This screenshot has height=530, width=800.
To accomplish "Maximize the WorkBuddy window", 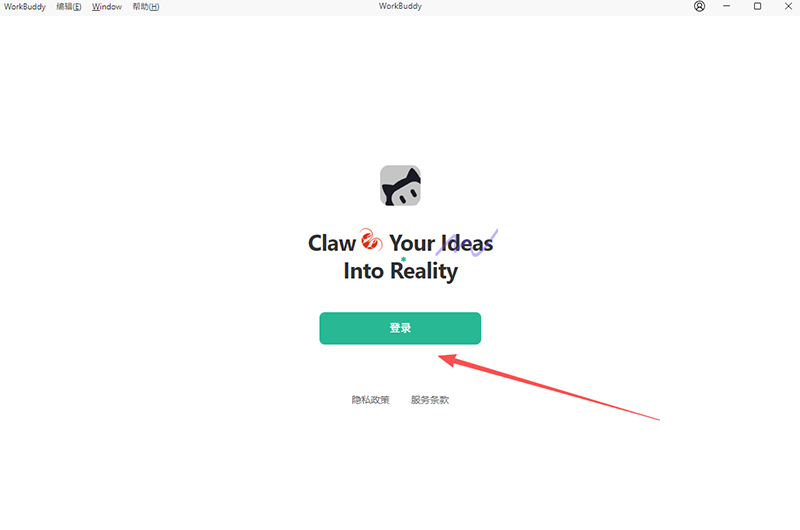I will pyautogui.click(x=758, y=6).
